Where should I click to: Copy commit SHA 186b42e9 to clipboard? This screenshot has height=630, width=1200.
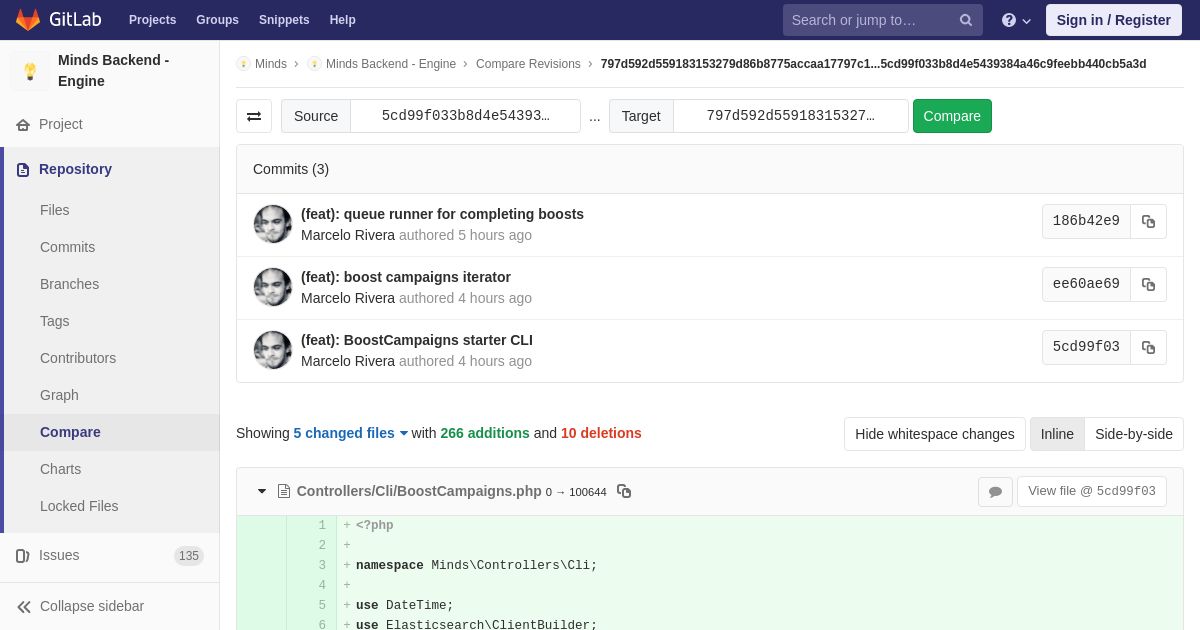(1148, 221)
